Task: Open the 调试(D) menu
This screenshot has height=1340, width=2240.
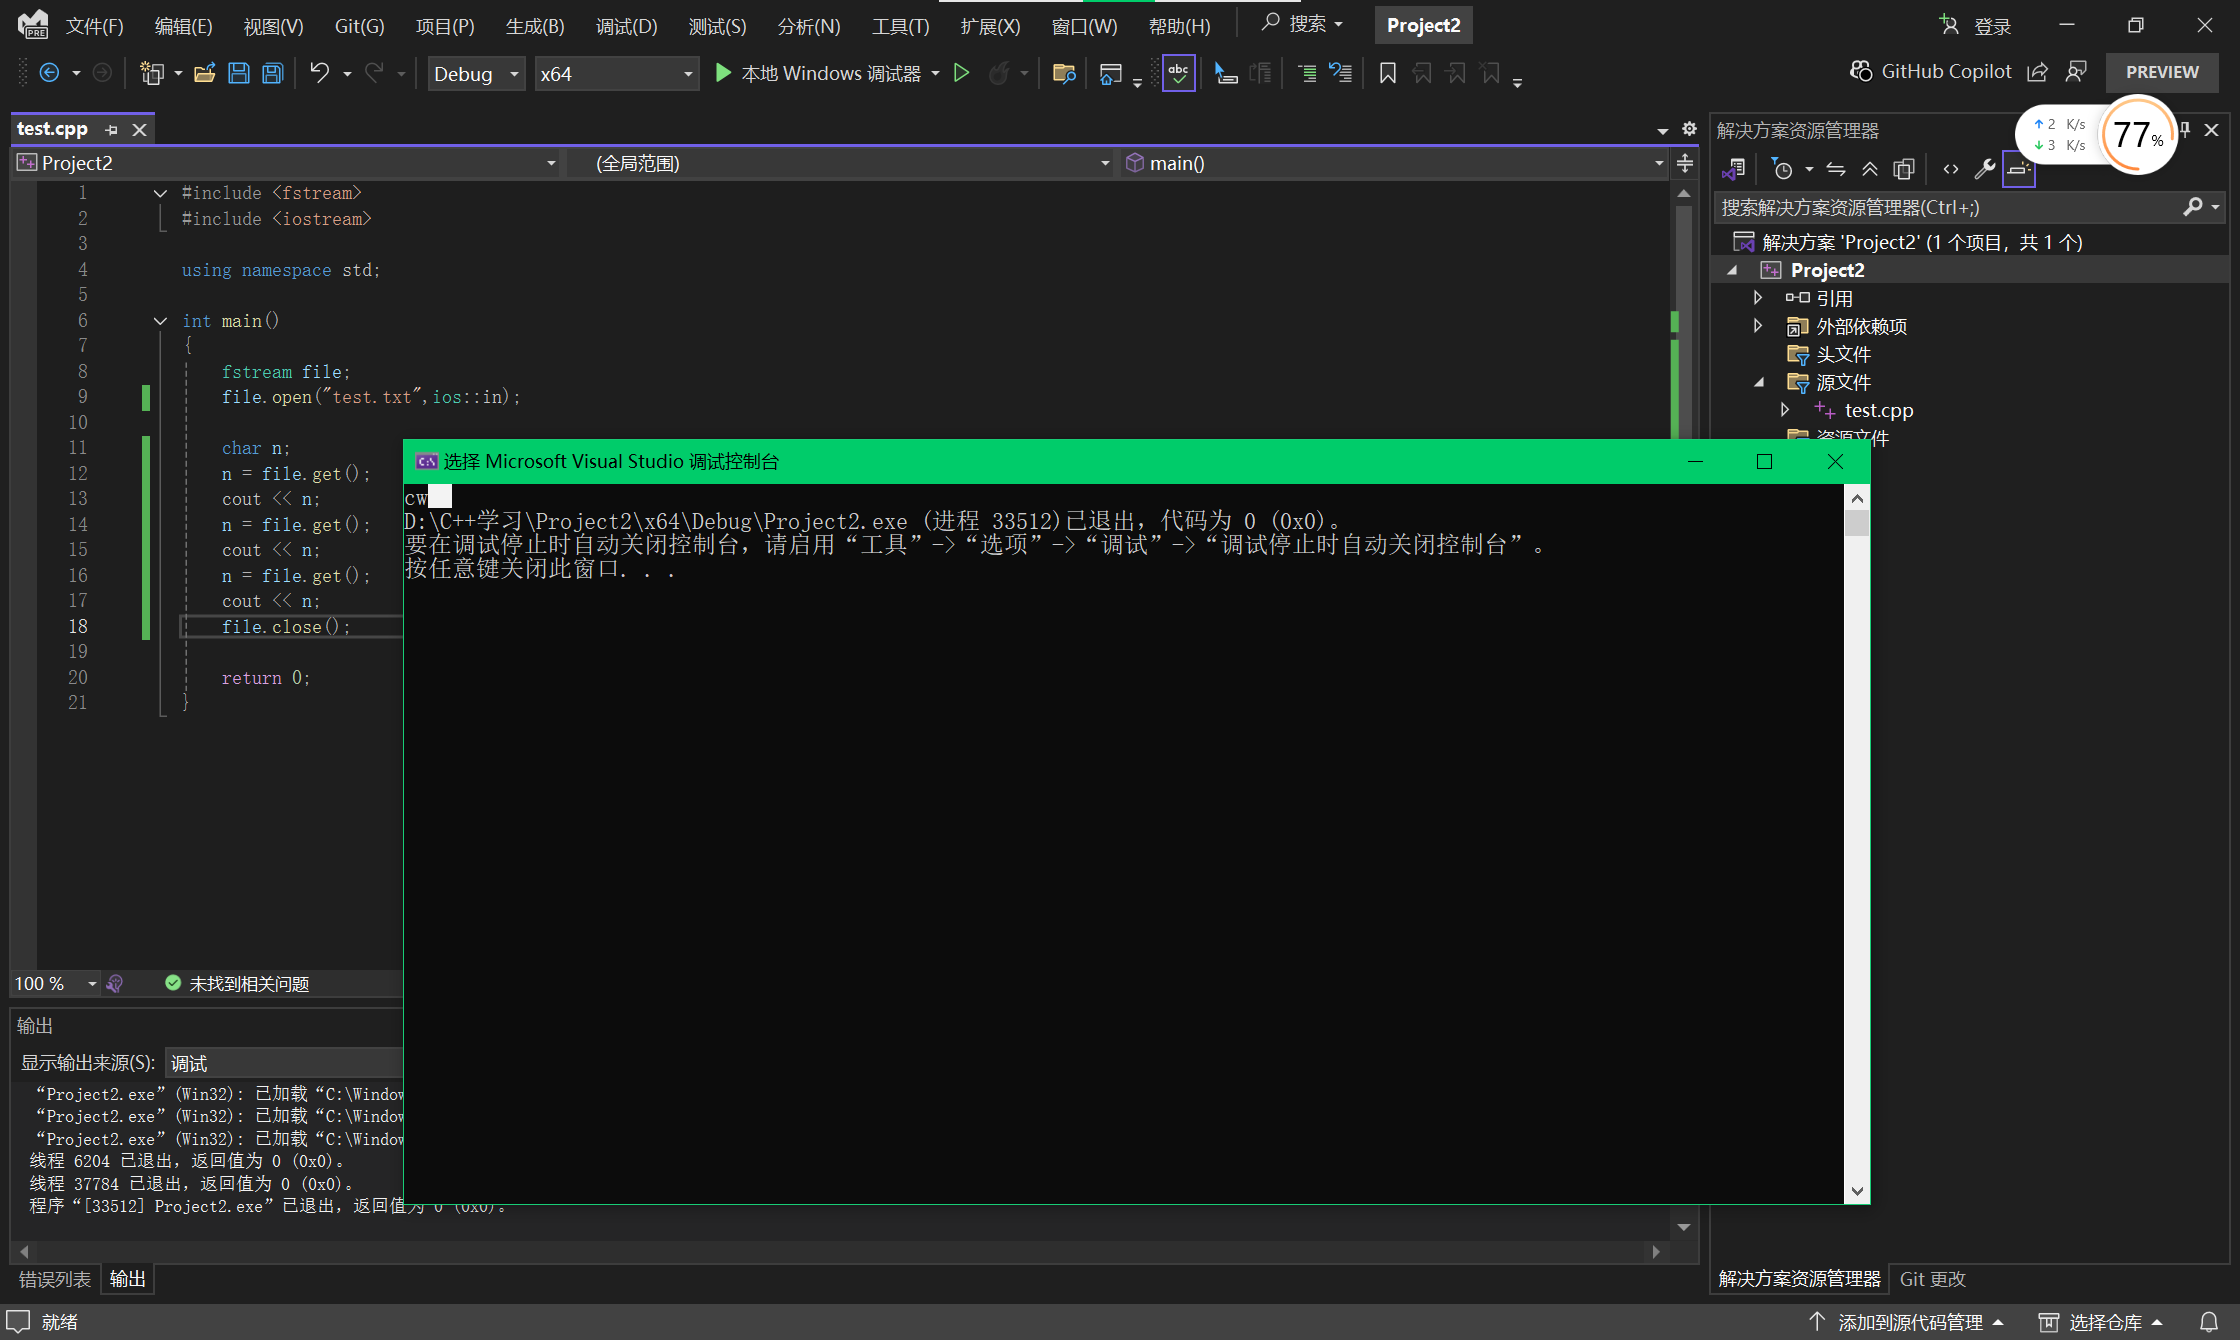Action: (626, 26)
